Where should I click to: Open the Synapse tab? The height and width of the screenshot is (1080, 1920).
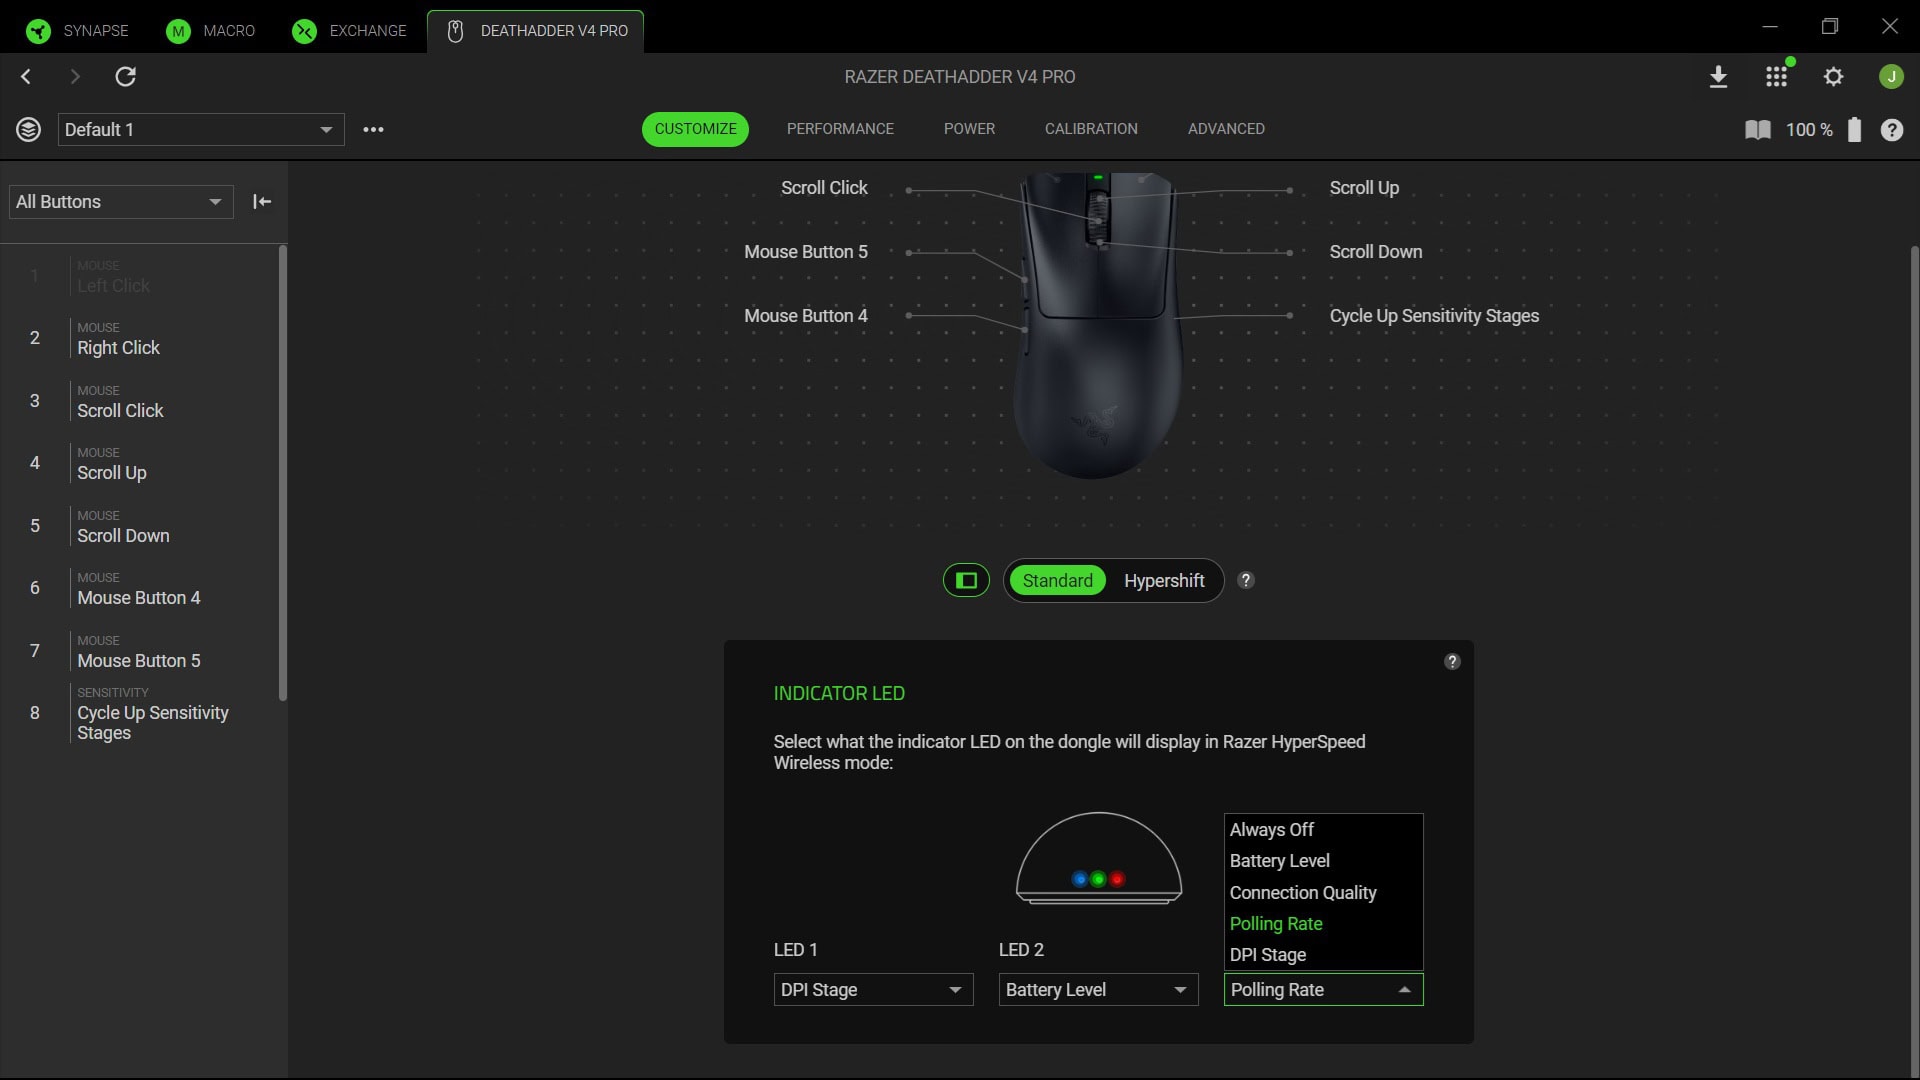click(x=78, y=31)
